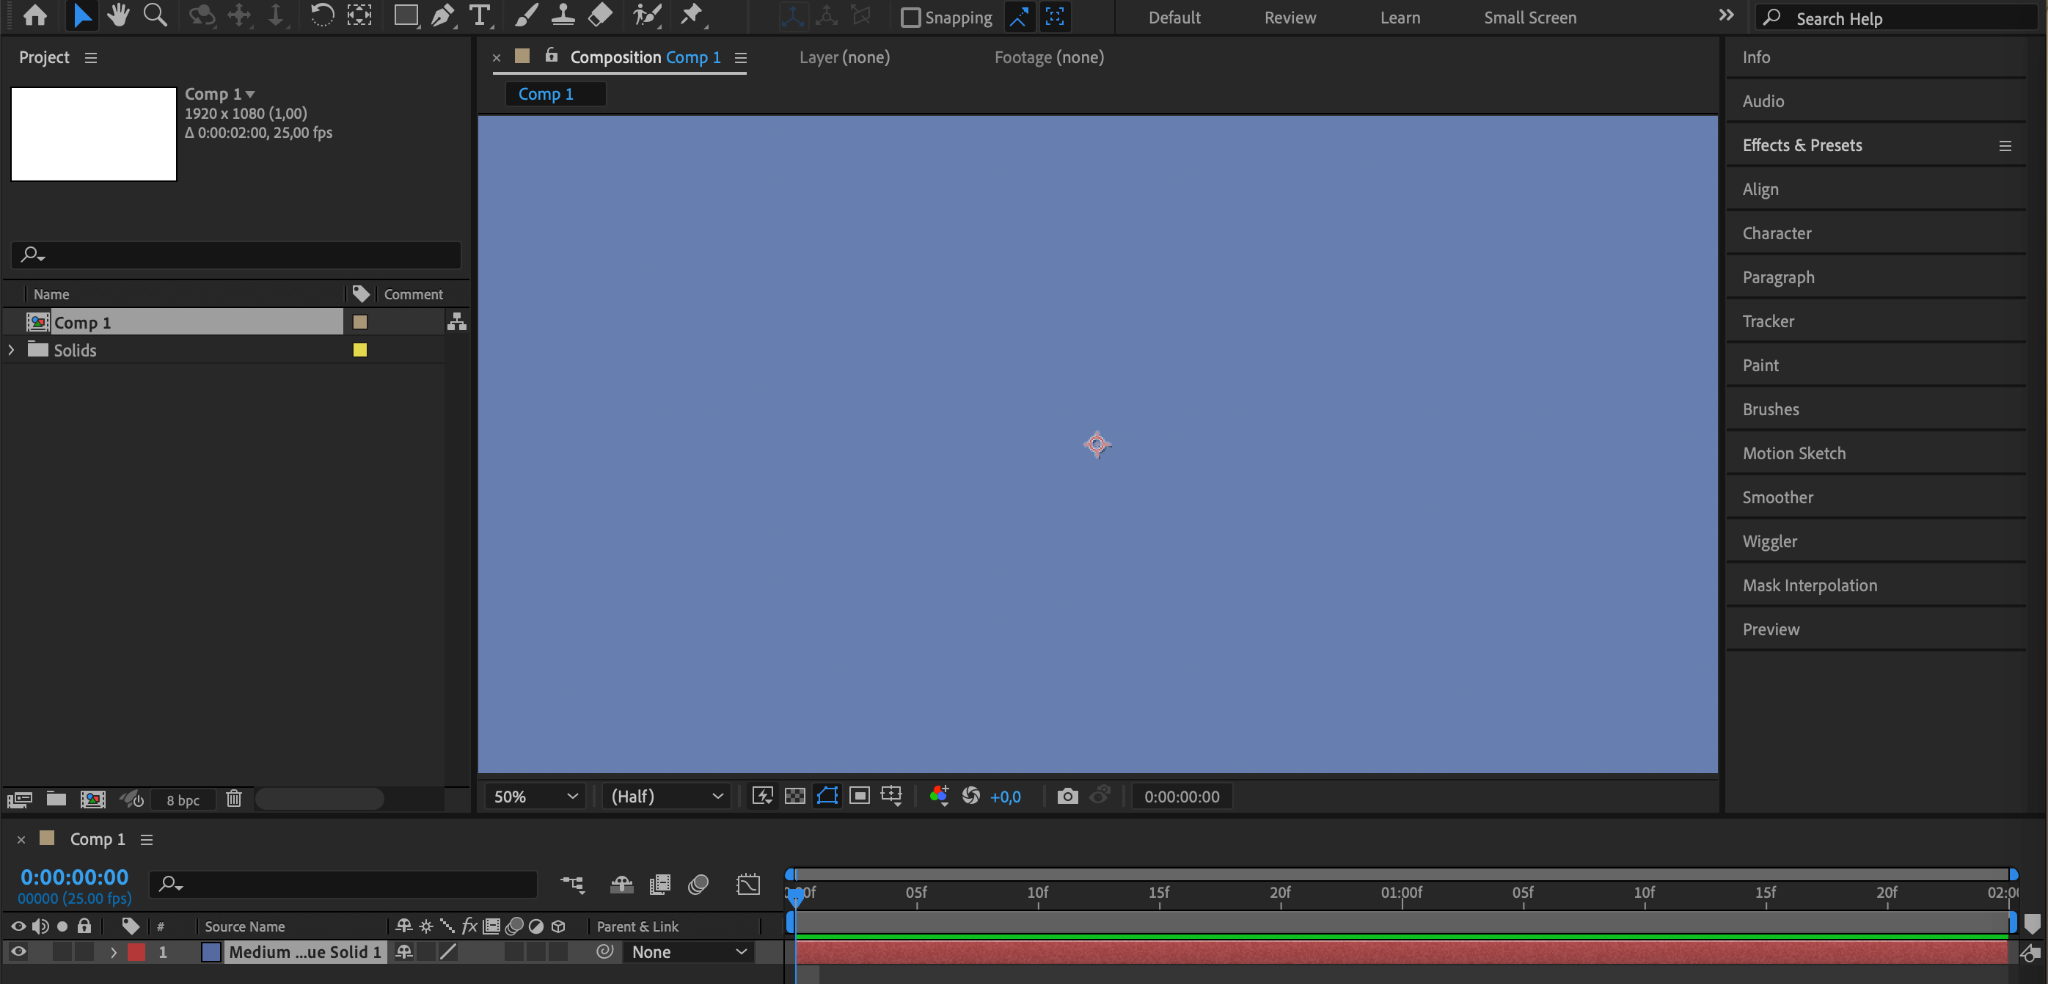
Task: Click the trash delete icon in the Project panel
Action: (234, 799)
